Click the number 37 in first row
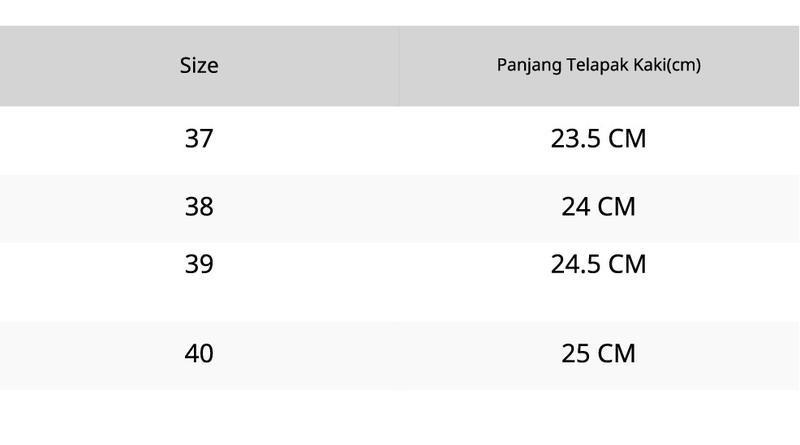This screenshot has height=445, width=800. (x=199, y=139)
